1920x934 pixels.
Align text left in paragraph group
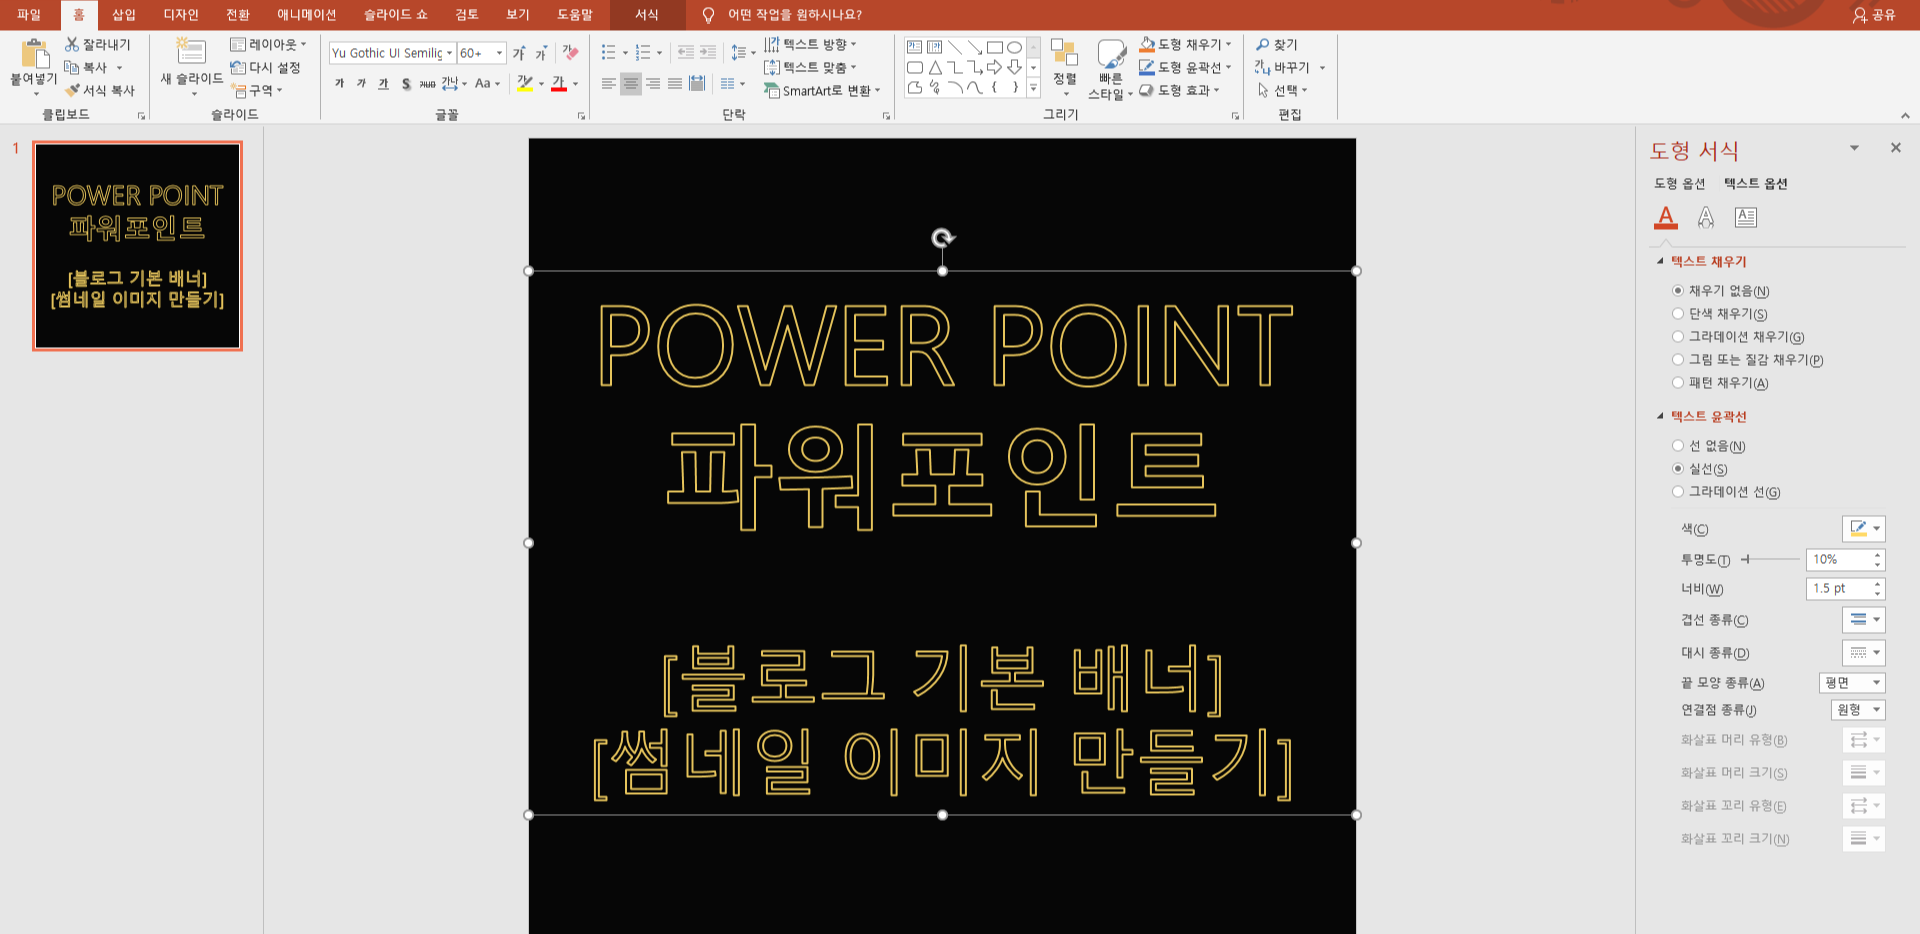[609, 84]
